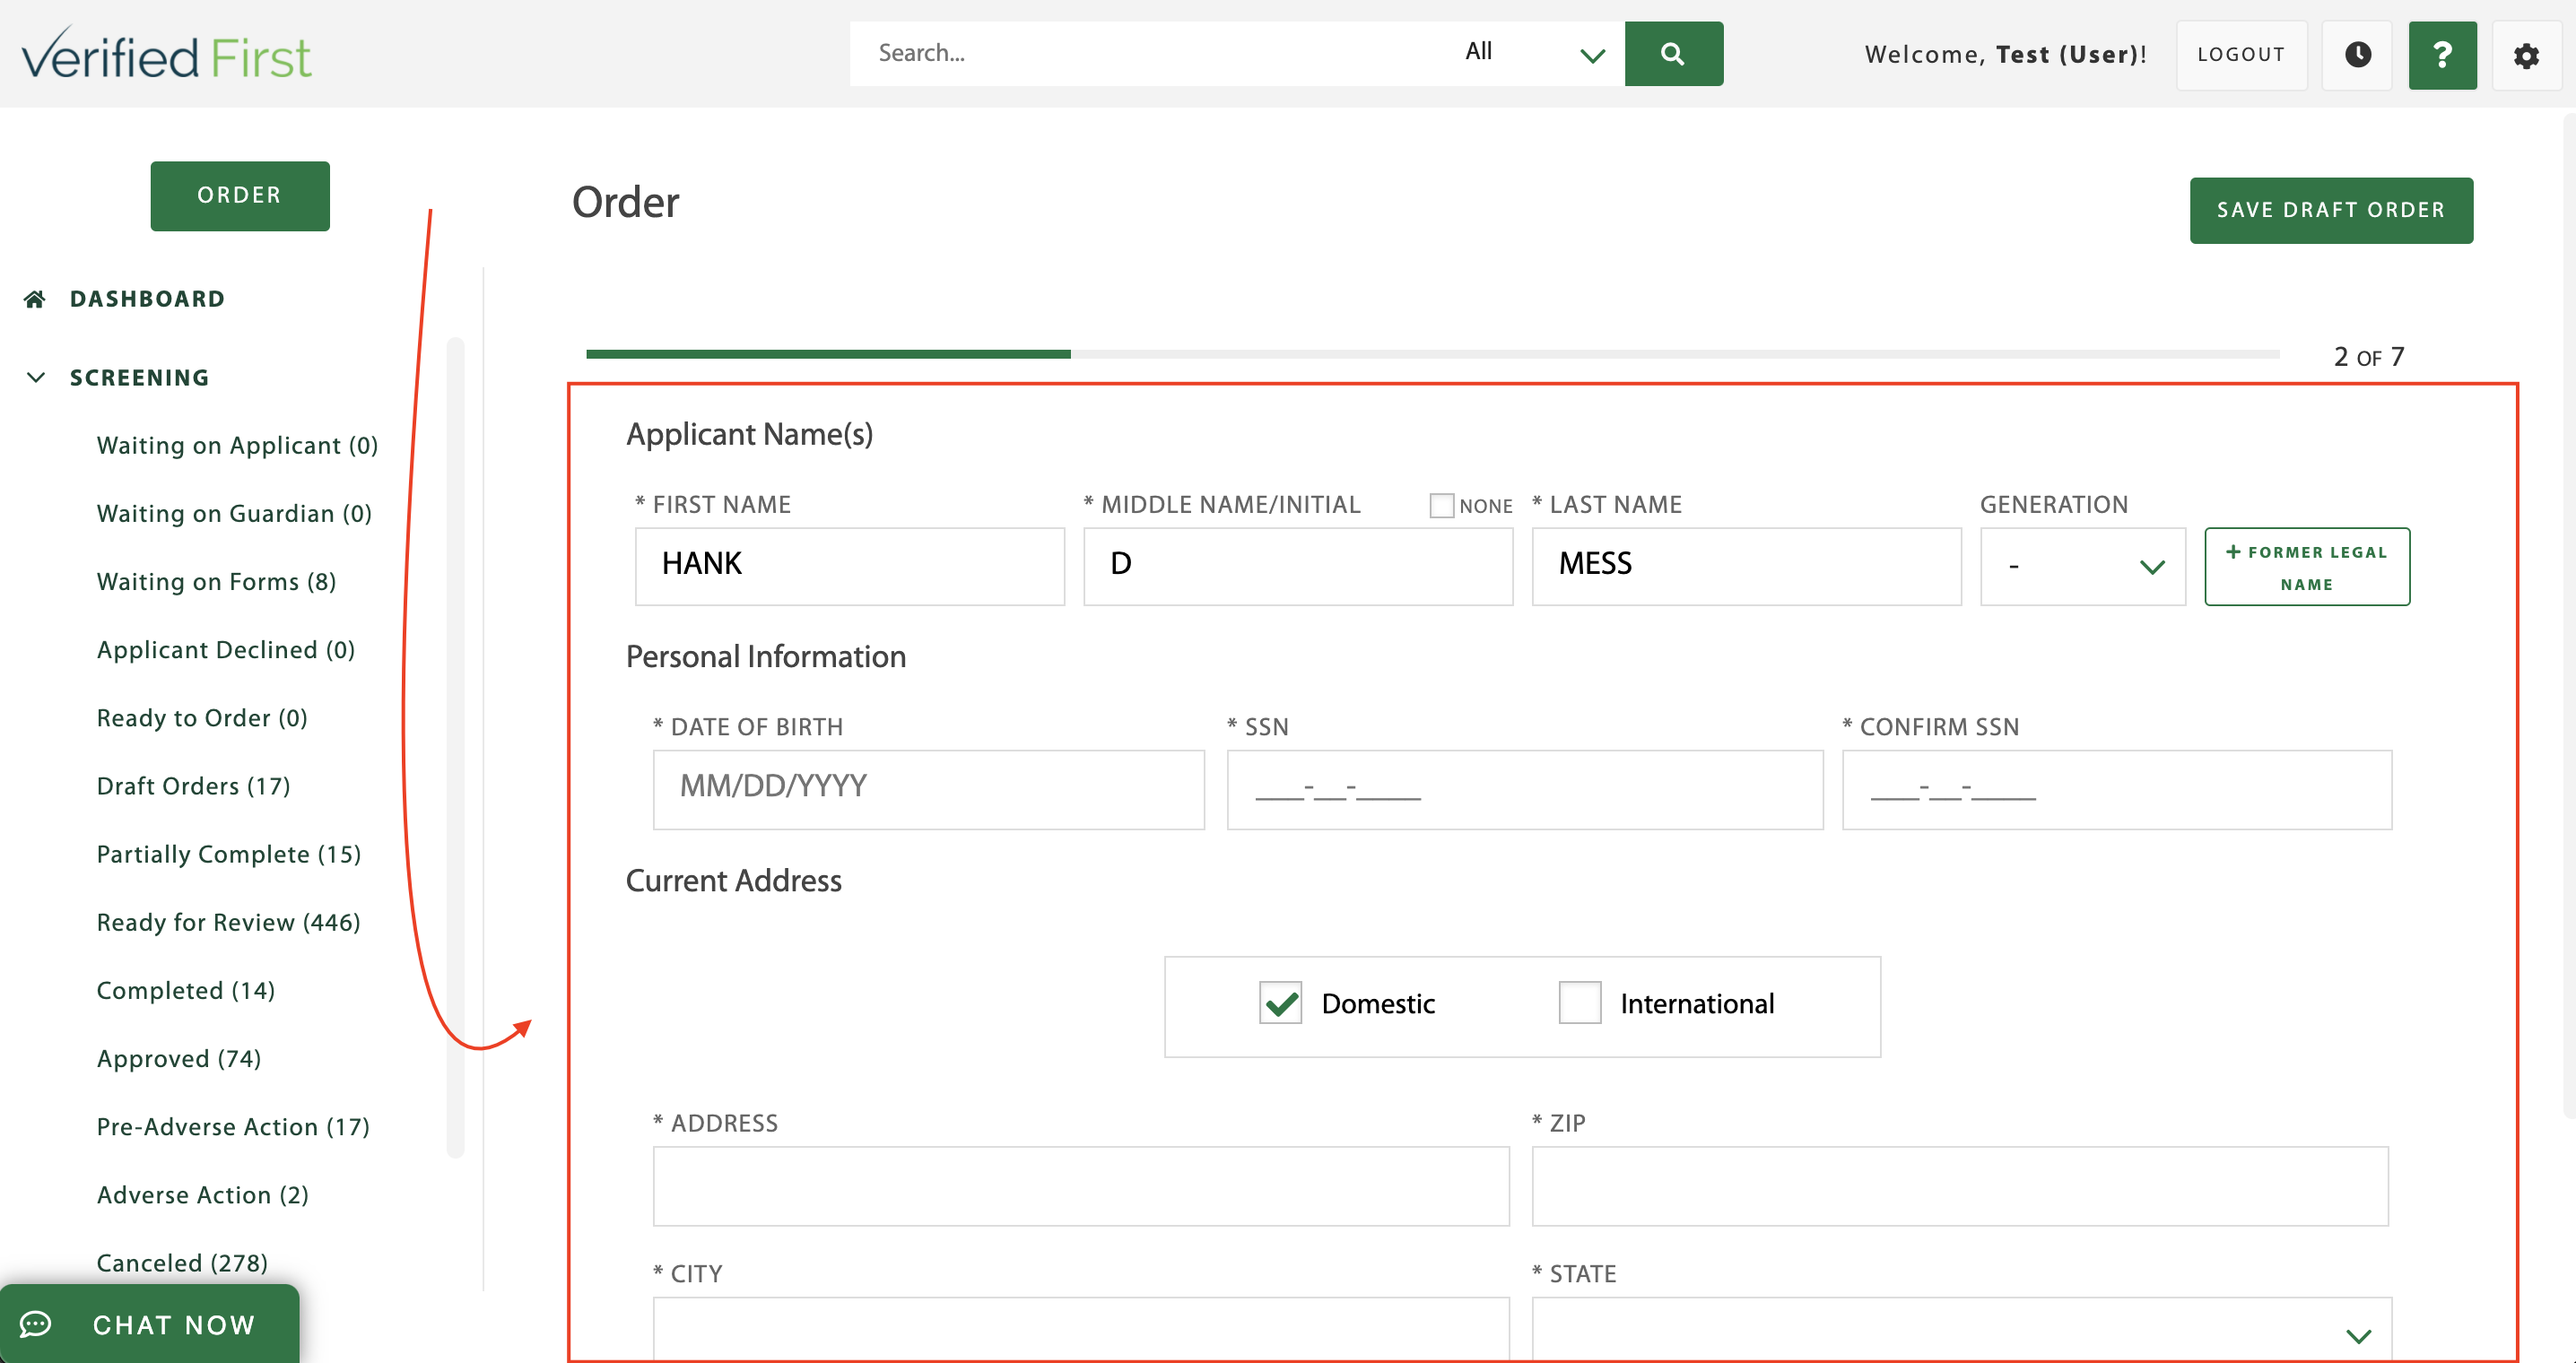The image size is (2576, 1363).
Task: Open Ready for Review (446)
Action: (228, 922)
